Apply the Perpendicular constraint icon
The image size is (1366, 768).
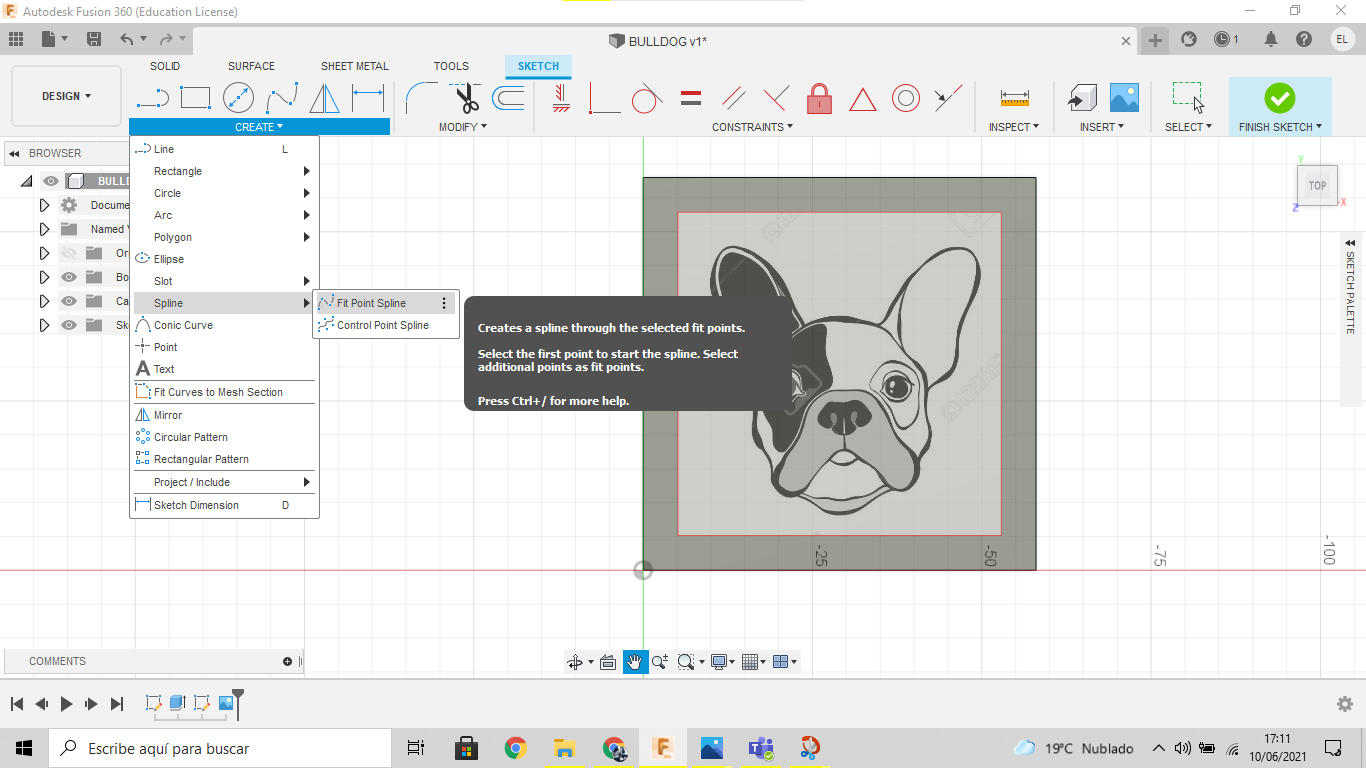pyautogui.click(x=776, y=98)
